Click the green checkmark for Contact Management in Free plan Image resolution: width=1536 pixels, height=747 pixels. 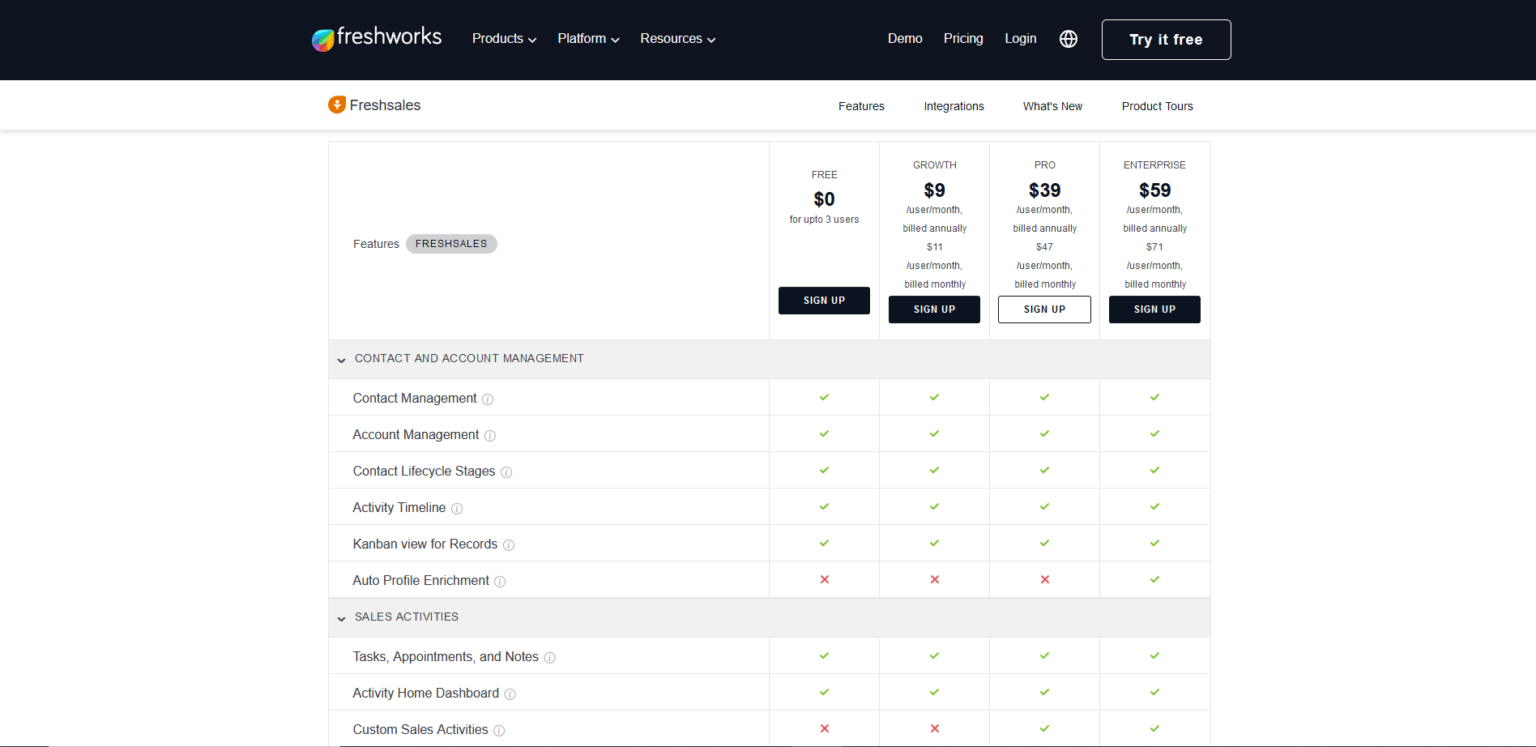(824, 397)
